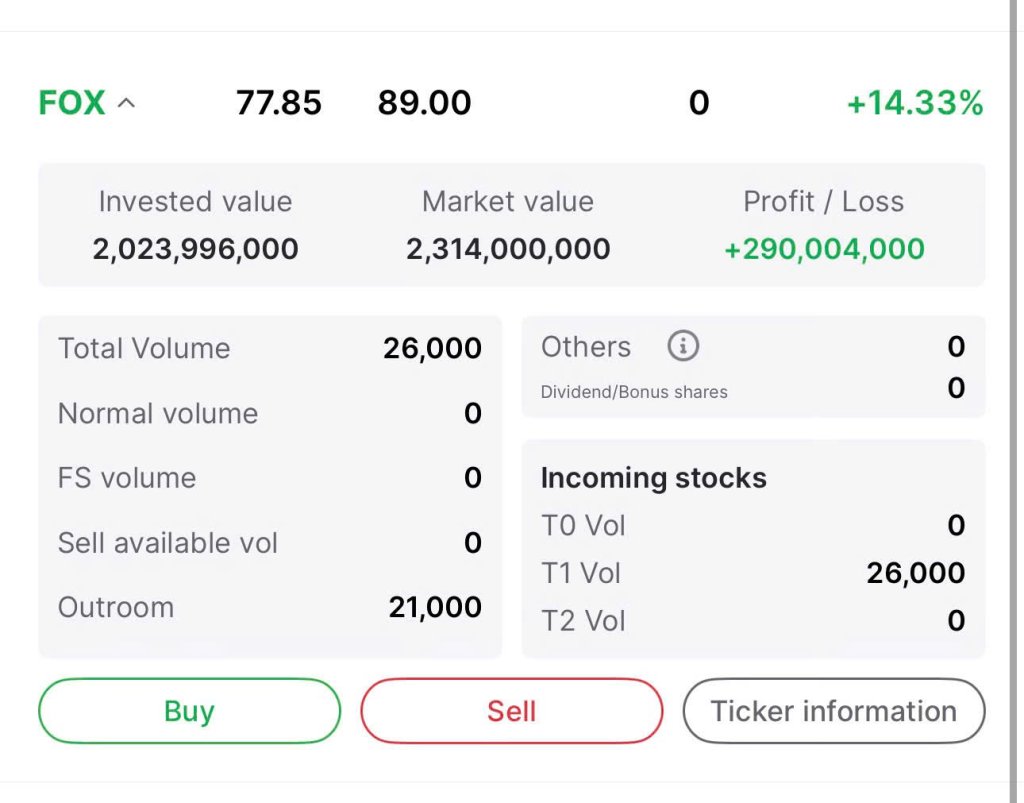
Task: Click the Total Volume row
Action: click(x=270, y=348)
